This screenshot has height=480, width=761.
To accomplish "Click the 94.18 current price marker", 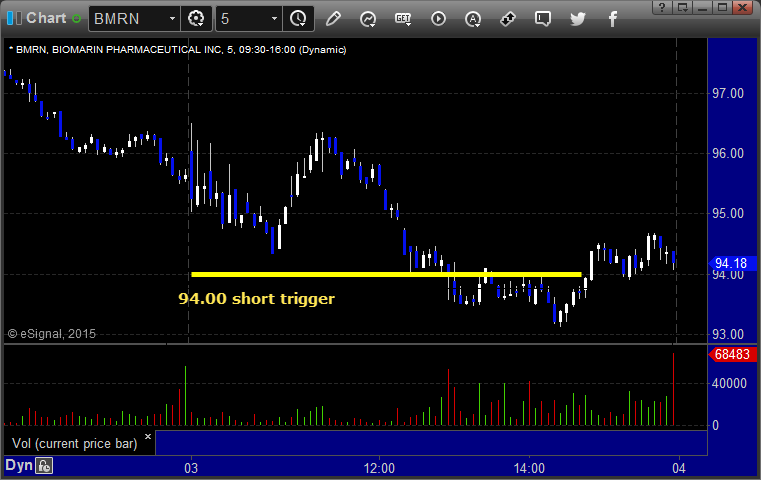I will click(x=730, y=264).
